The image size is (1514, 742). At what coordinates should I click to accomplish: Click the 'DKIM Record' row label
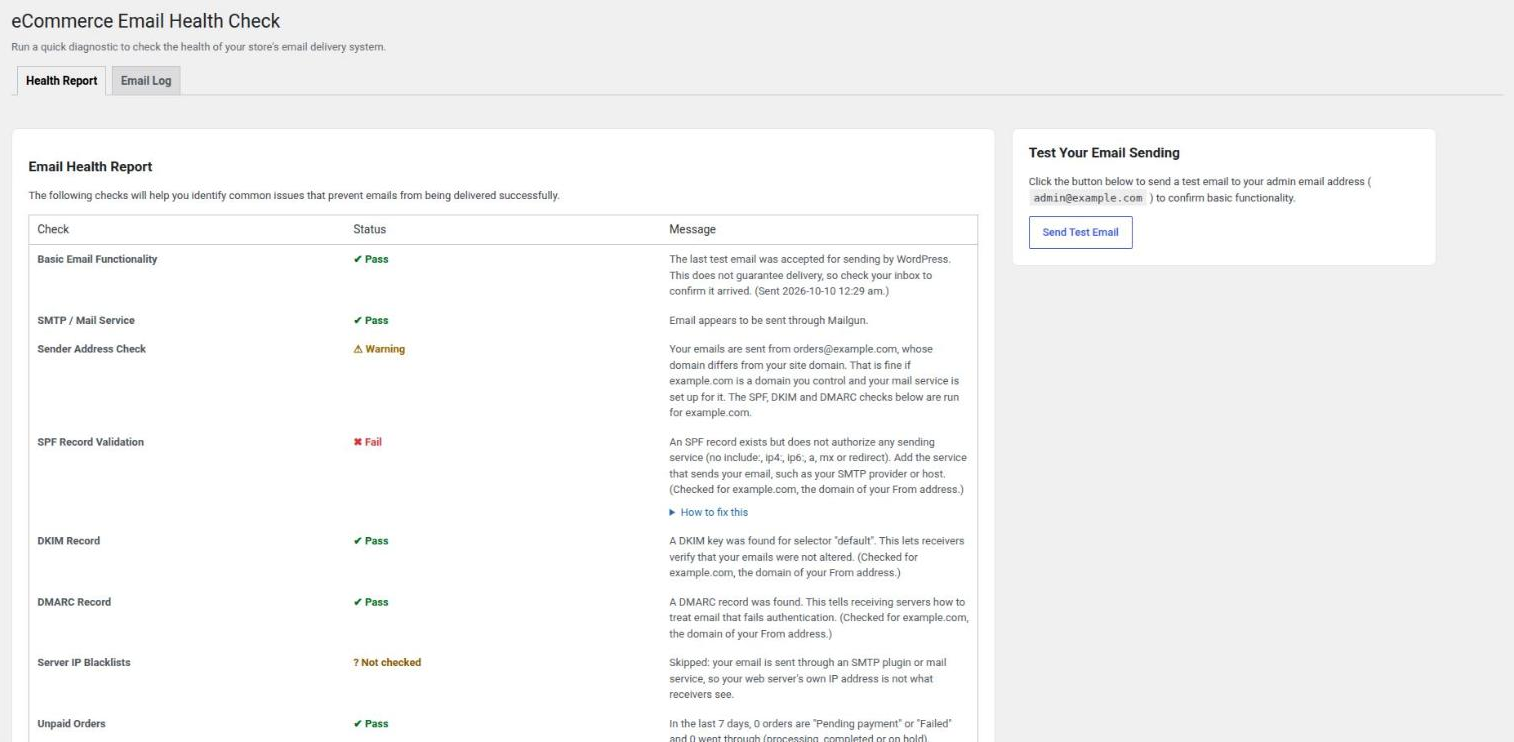point(68,541)
